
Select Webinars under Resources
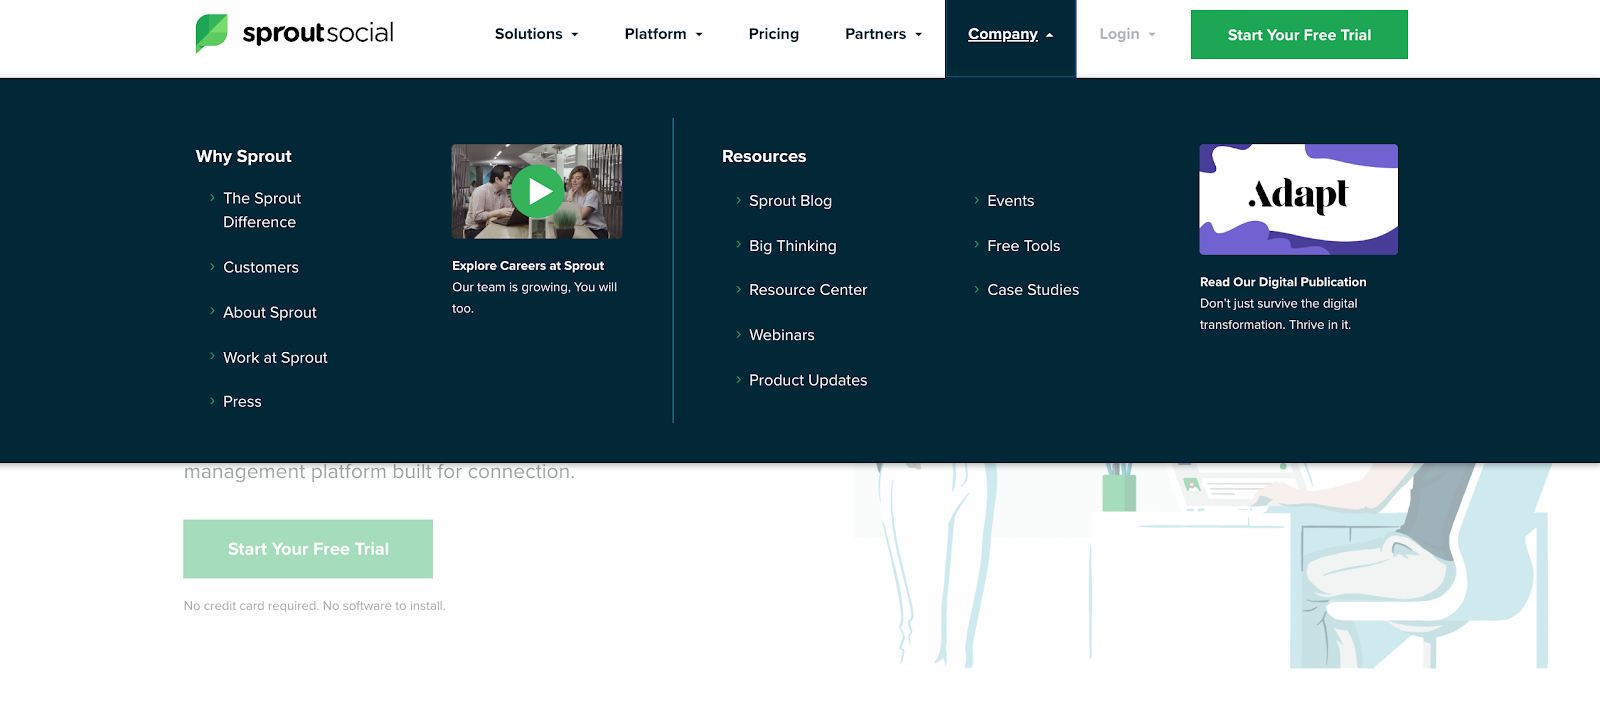pyautogui.click(x=781, y=335)
